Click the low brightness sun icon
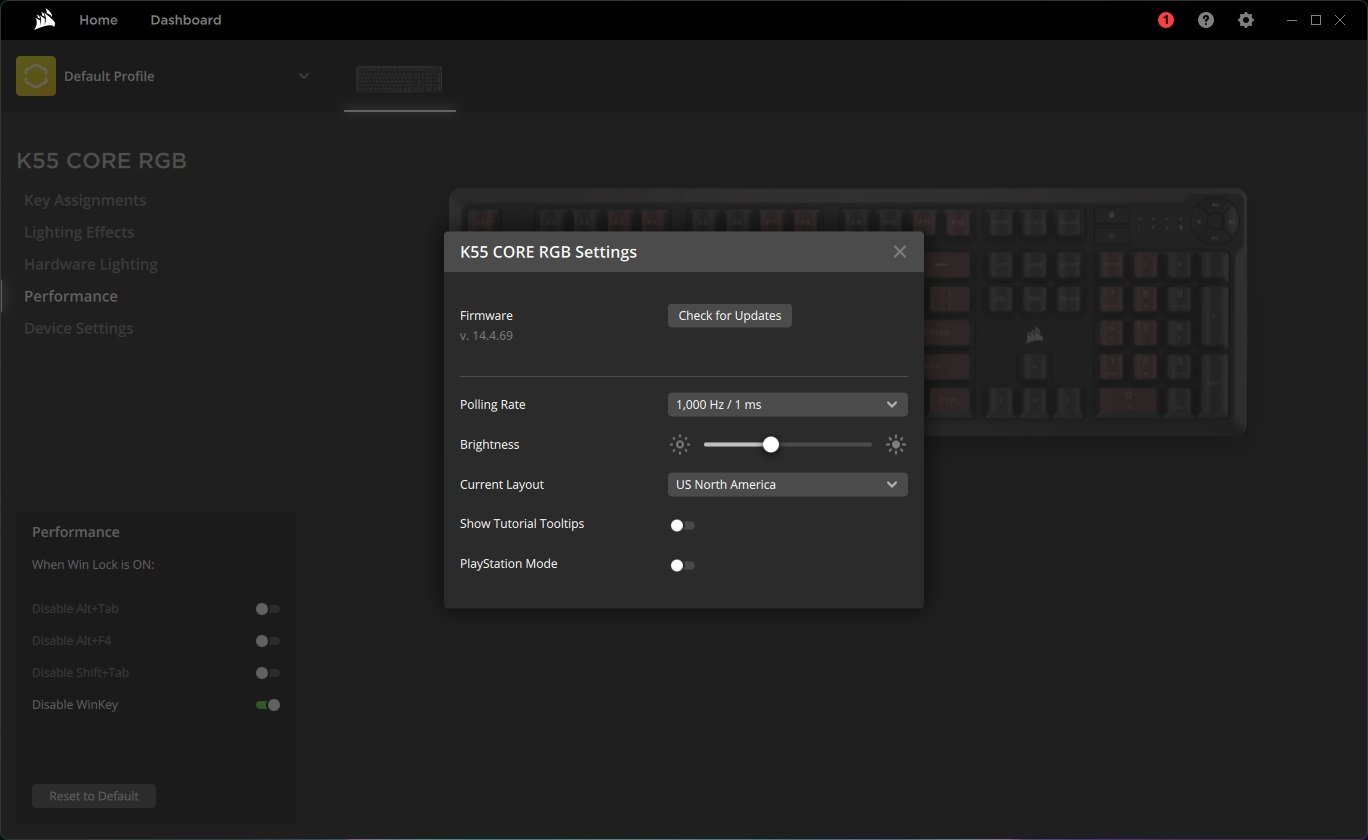1368x840 pixels. click(x=680, y=445)
